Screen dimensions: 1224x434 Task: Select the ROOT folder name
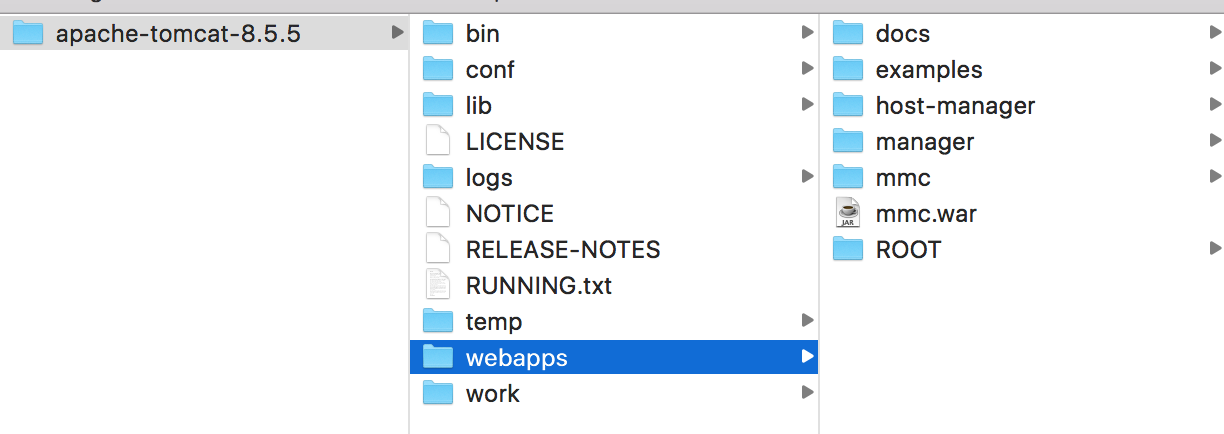[908, 250]
